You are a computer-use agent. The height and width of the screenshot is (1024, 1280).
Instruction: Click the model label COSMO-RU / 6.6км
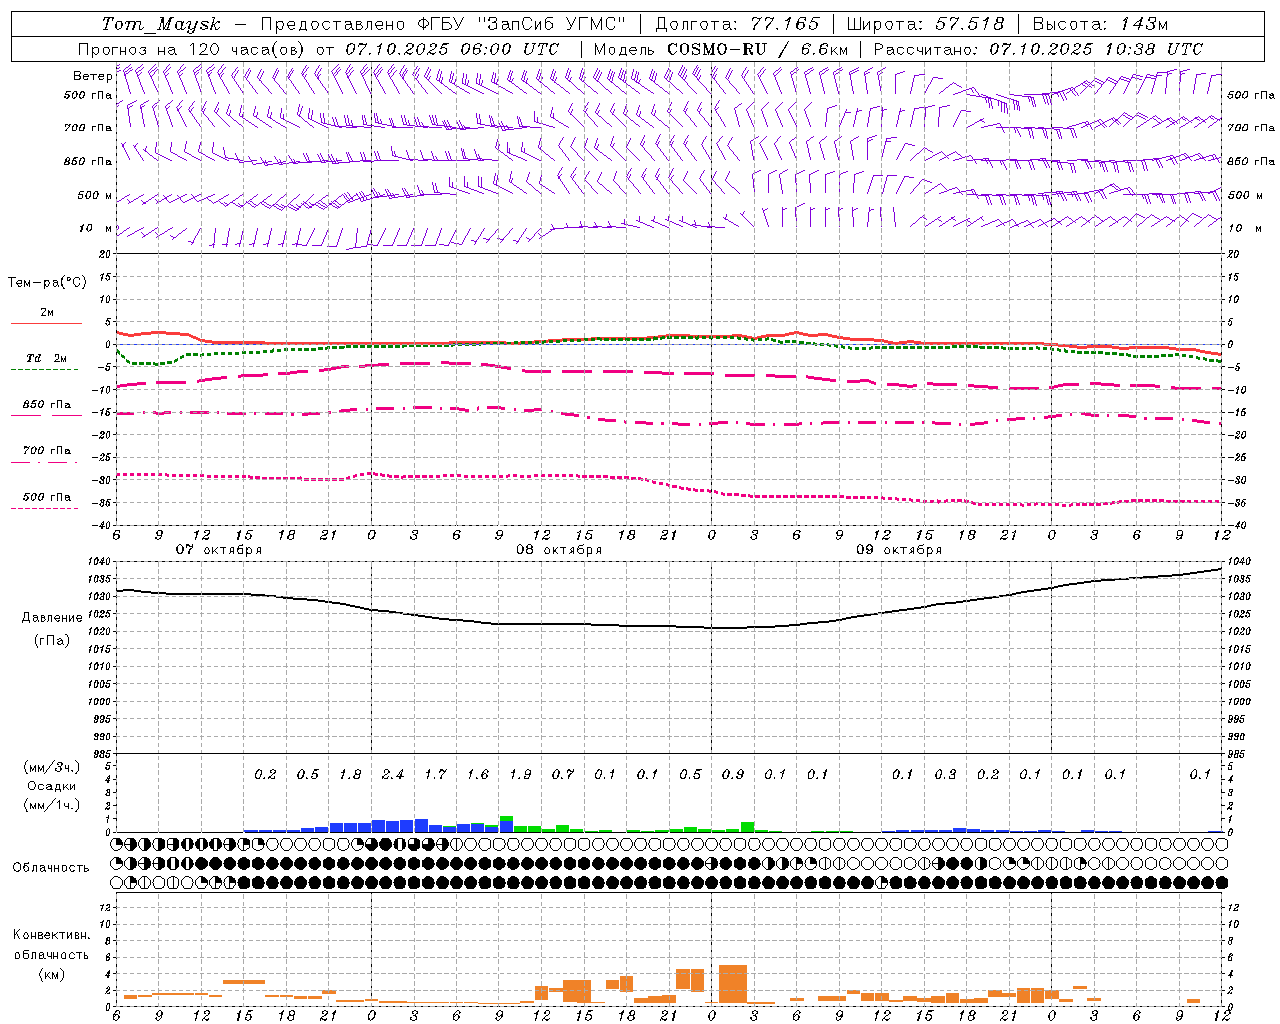pyautogui.click(x=757, y=49)
